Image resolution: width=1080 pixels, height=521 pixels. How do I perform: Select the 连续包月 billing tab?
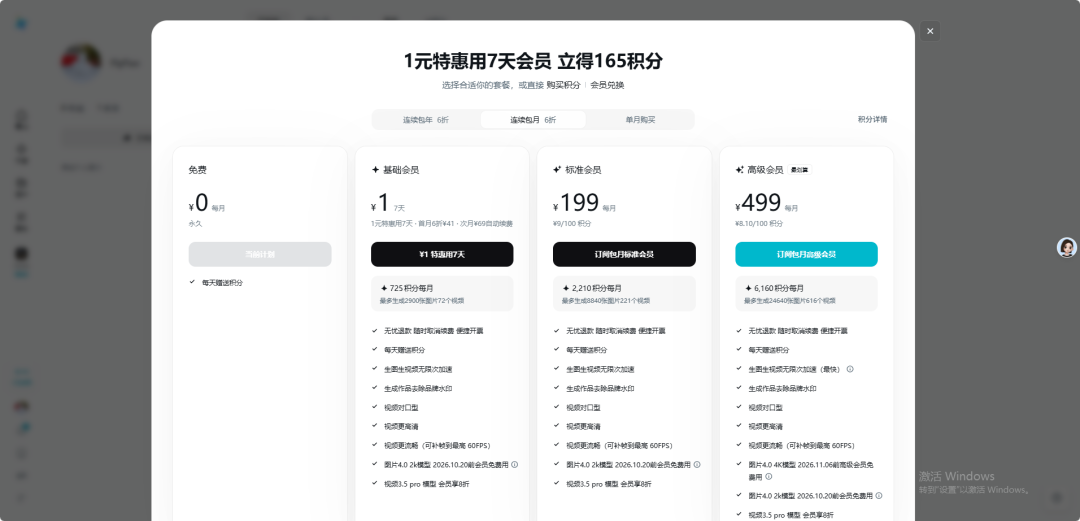pyautogui.click(x=533, y=120)
